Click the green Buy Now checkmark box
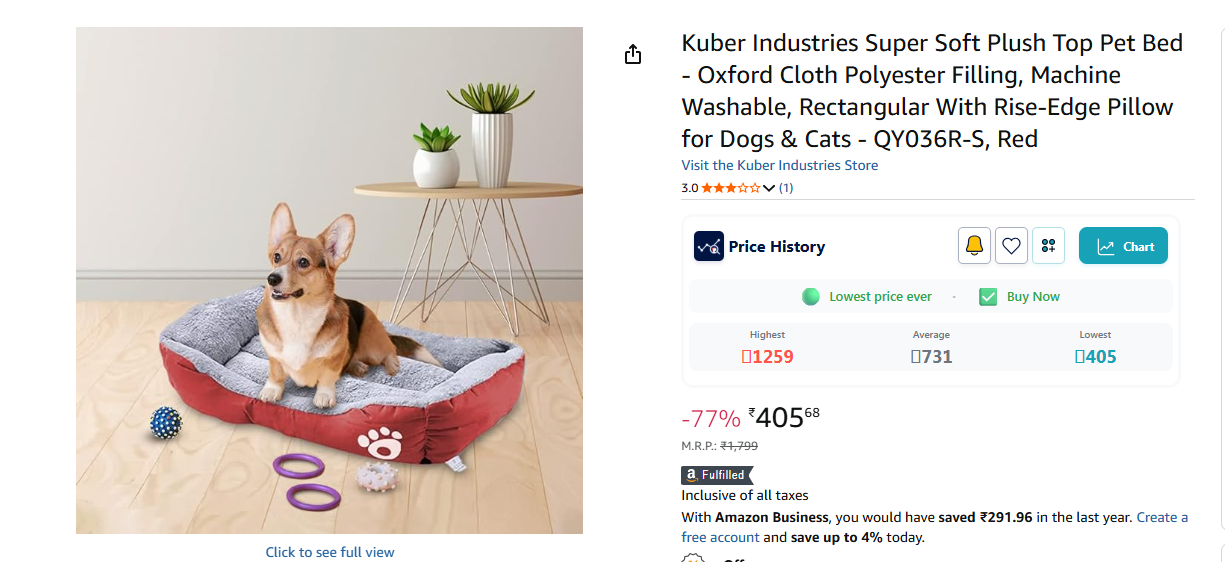Image resolution: width=1225 pixels, height=562 pixels. click(988, 297)
